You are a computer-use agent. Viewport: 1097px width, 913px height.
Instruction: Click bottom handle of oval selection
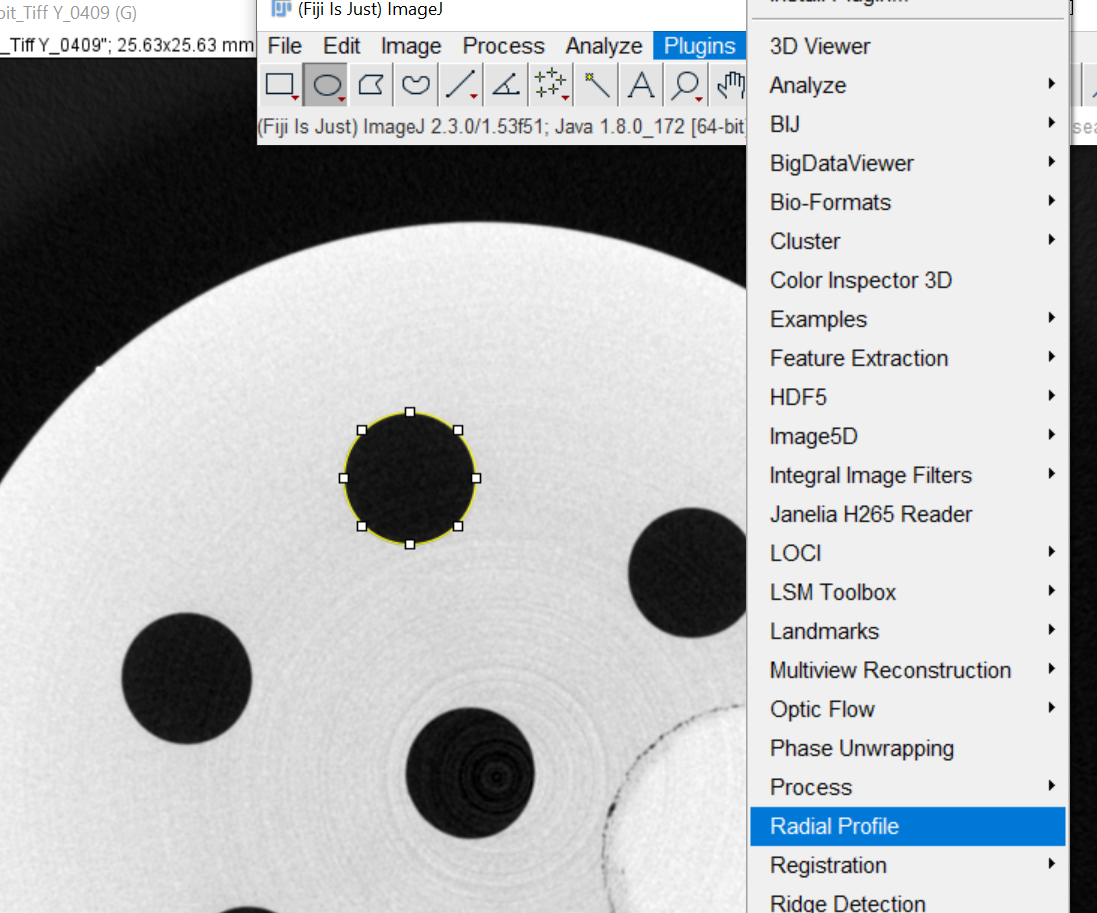point(410,544)
